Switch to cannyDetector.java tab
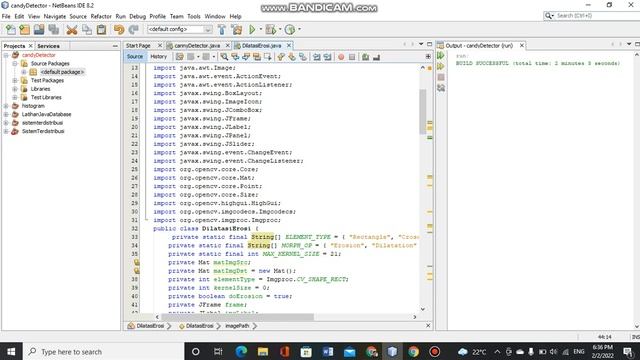The height and width of the screenshot is (360, 640). click(x=197, y=46)
